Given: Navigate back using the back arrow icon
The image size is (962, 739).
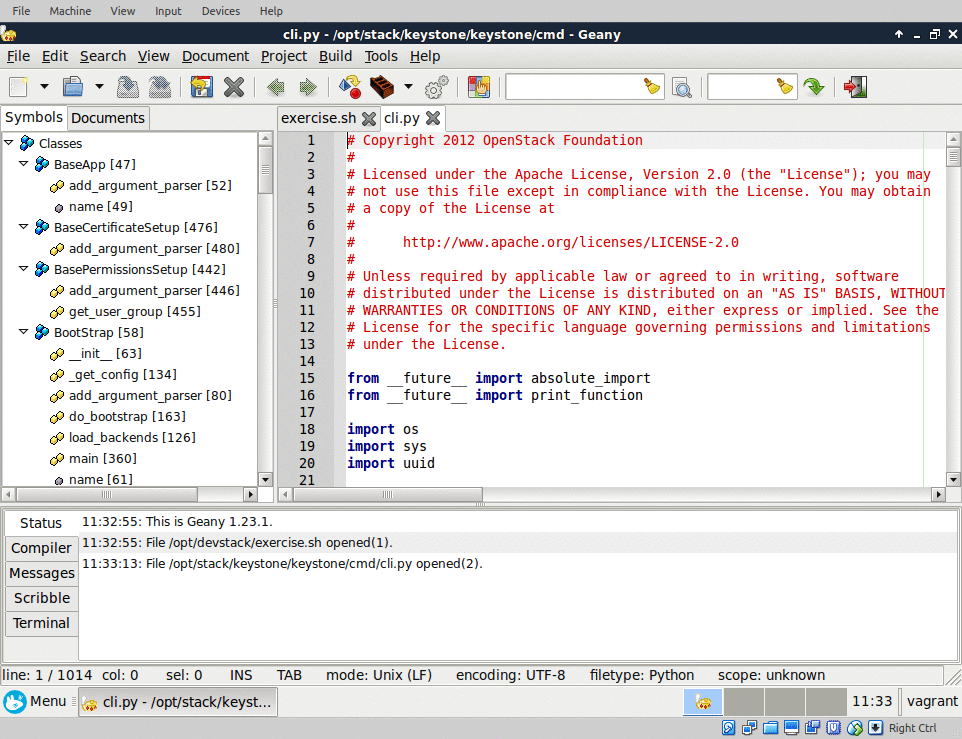Looking at the screenshot, I should coord(275,87).
